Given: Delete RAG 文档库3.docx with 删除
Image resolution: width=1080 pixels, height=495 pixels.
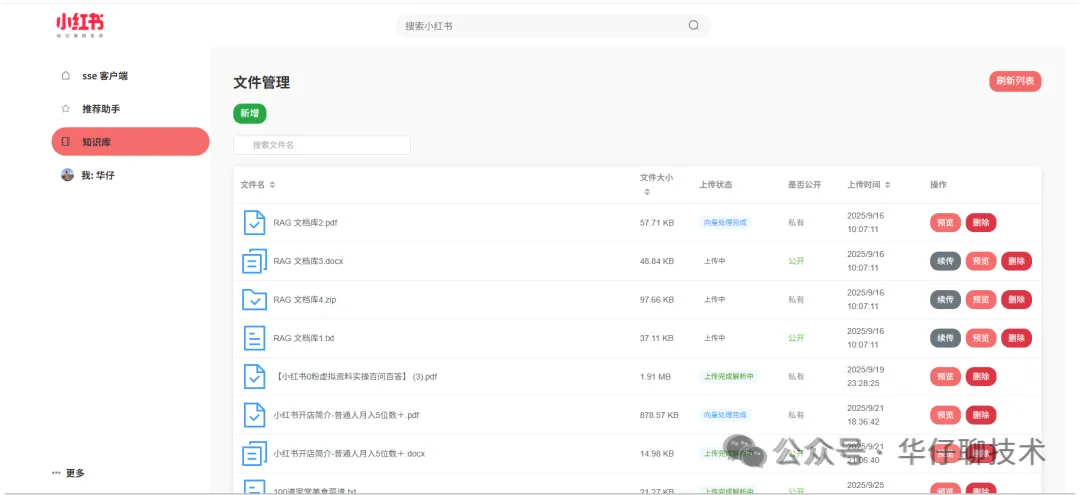Looking at the screenshot, I should [x=1017, y=261].
